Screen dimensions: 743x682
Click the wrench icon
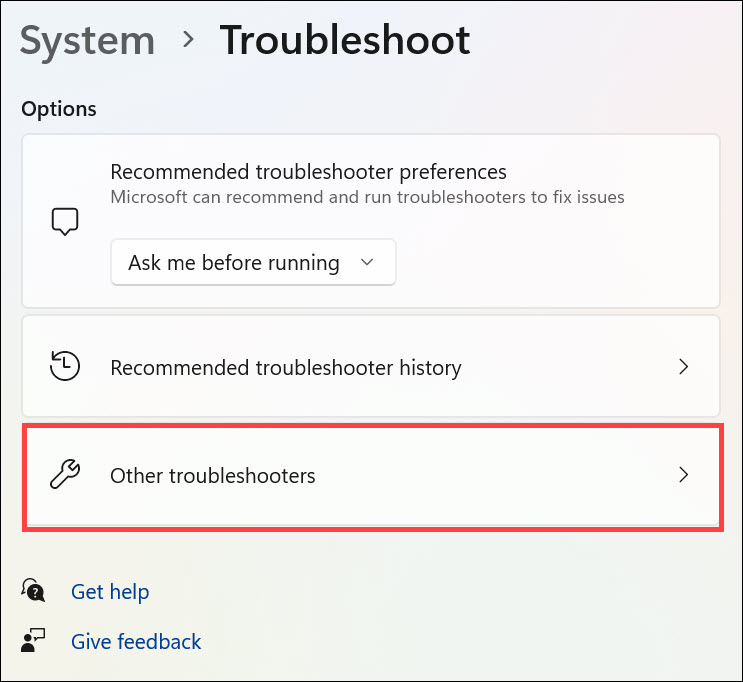pos(64,475)
